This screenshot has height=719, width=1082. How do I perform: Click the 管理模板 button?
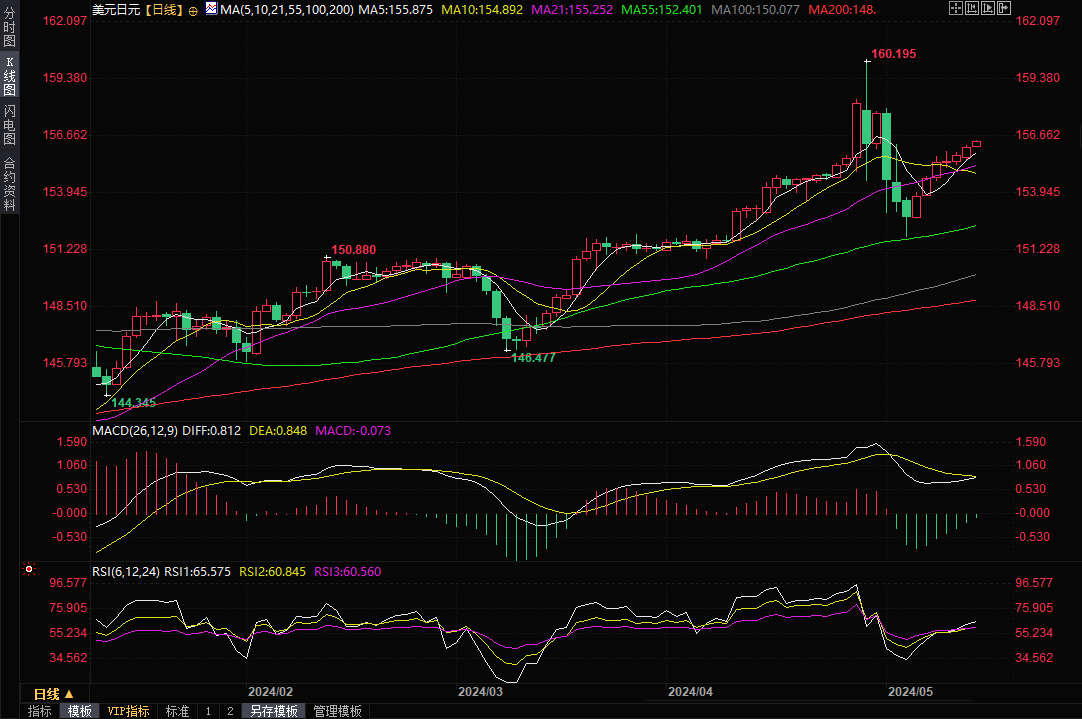pos(337,711)
